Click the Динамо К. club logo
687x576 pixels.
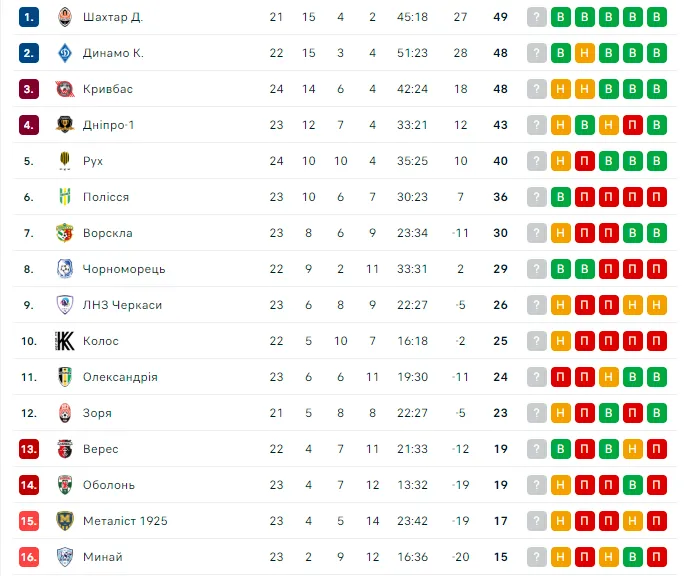pyautogui.click(x=65, y=53)
